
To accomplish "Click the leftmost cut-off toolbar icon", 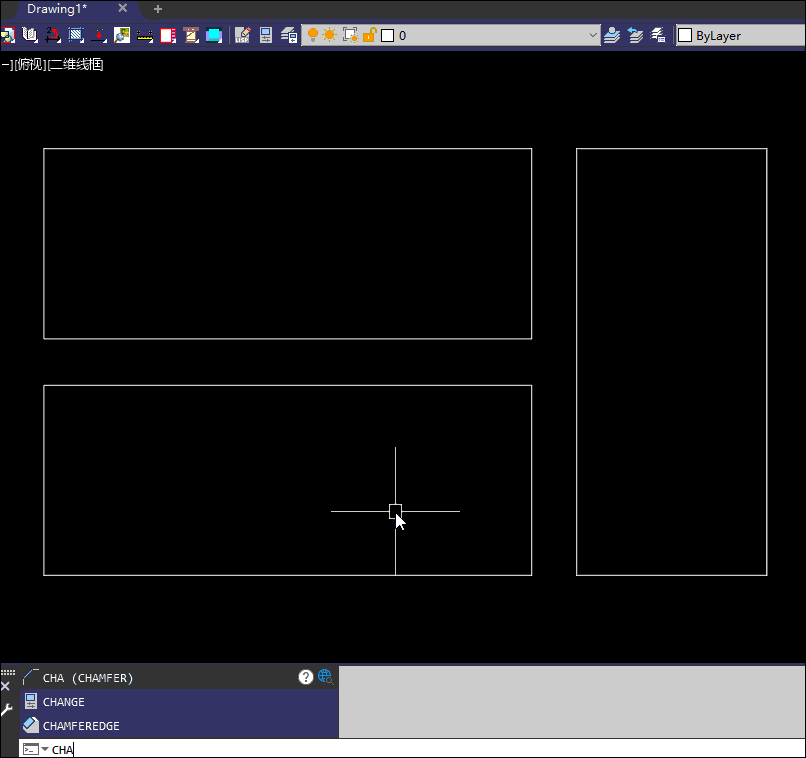I will tap(7, 35).
